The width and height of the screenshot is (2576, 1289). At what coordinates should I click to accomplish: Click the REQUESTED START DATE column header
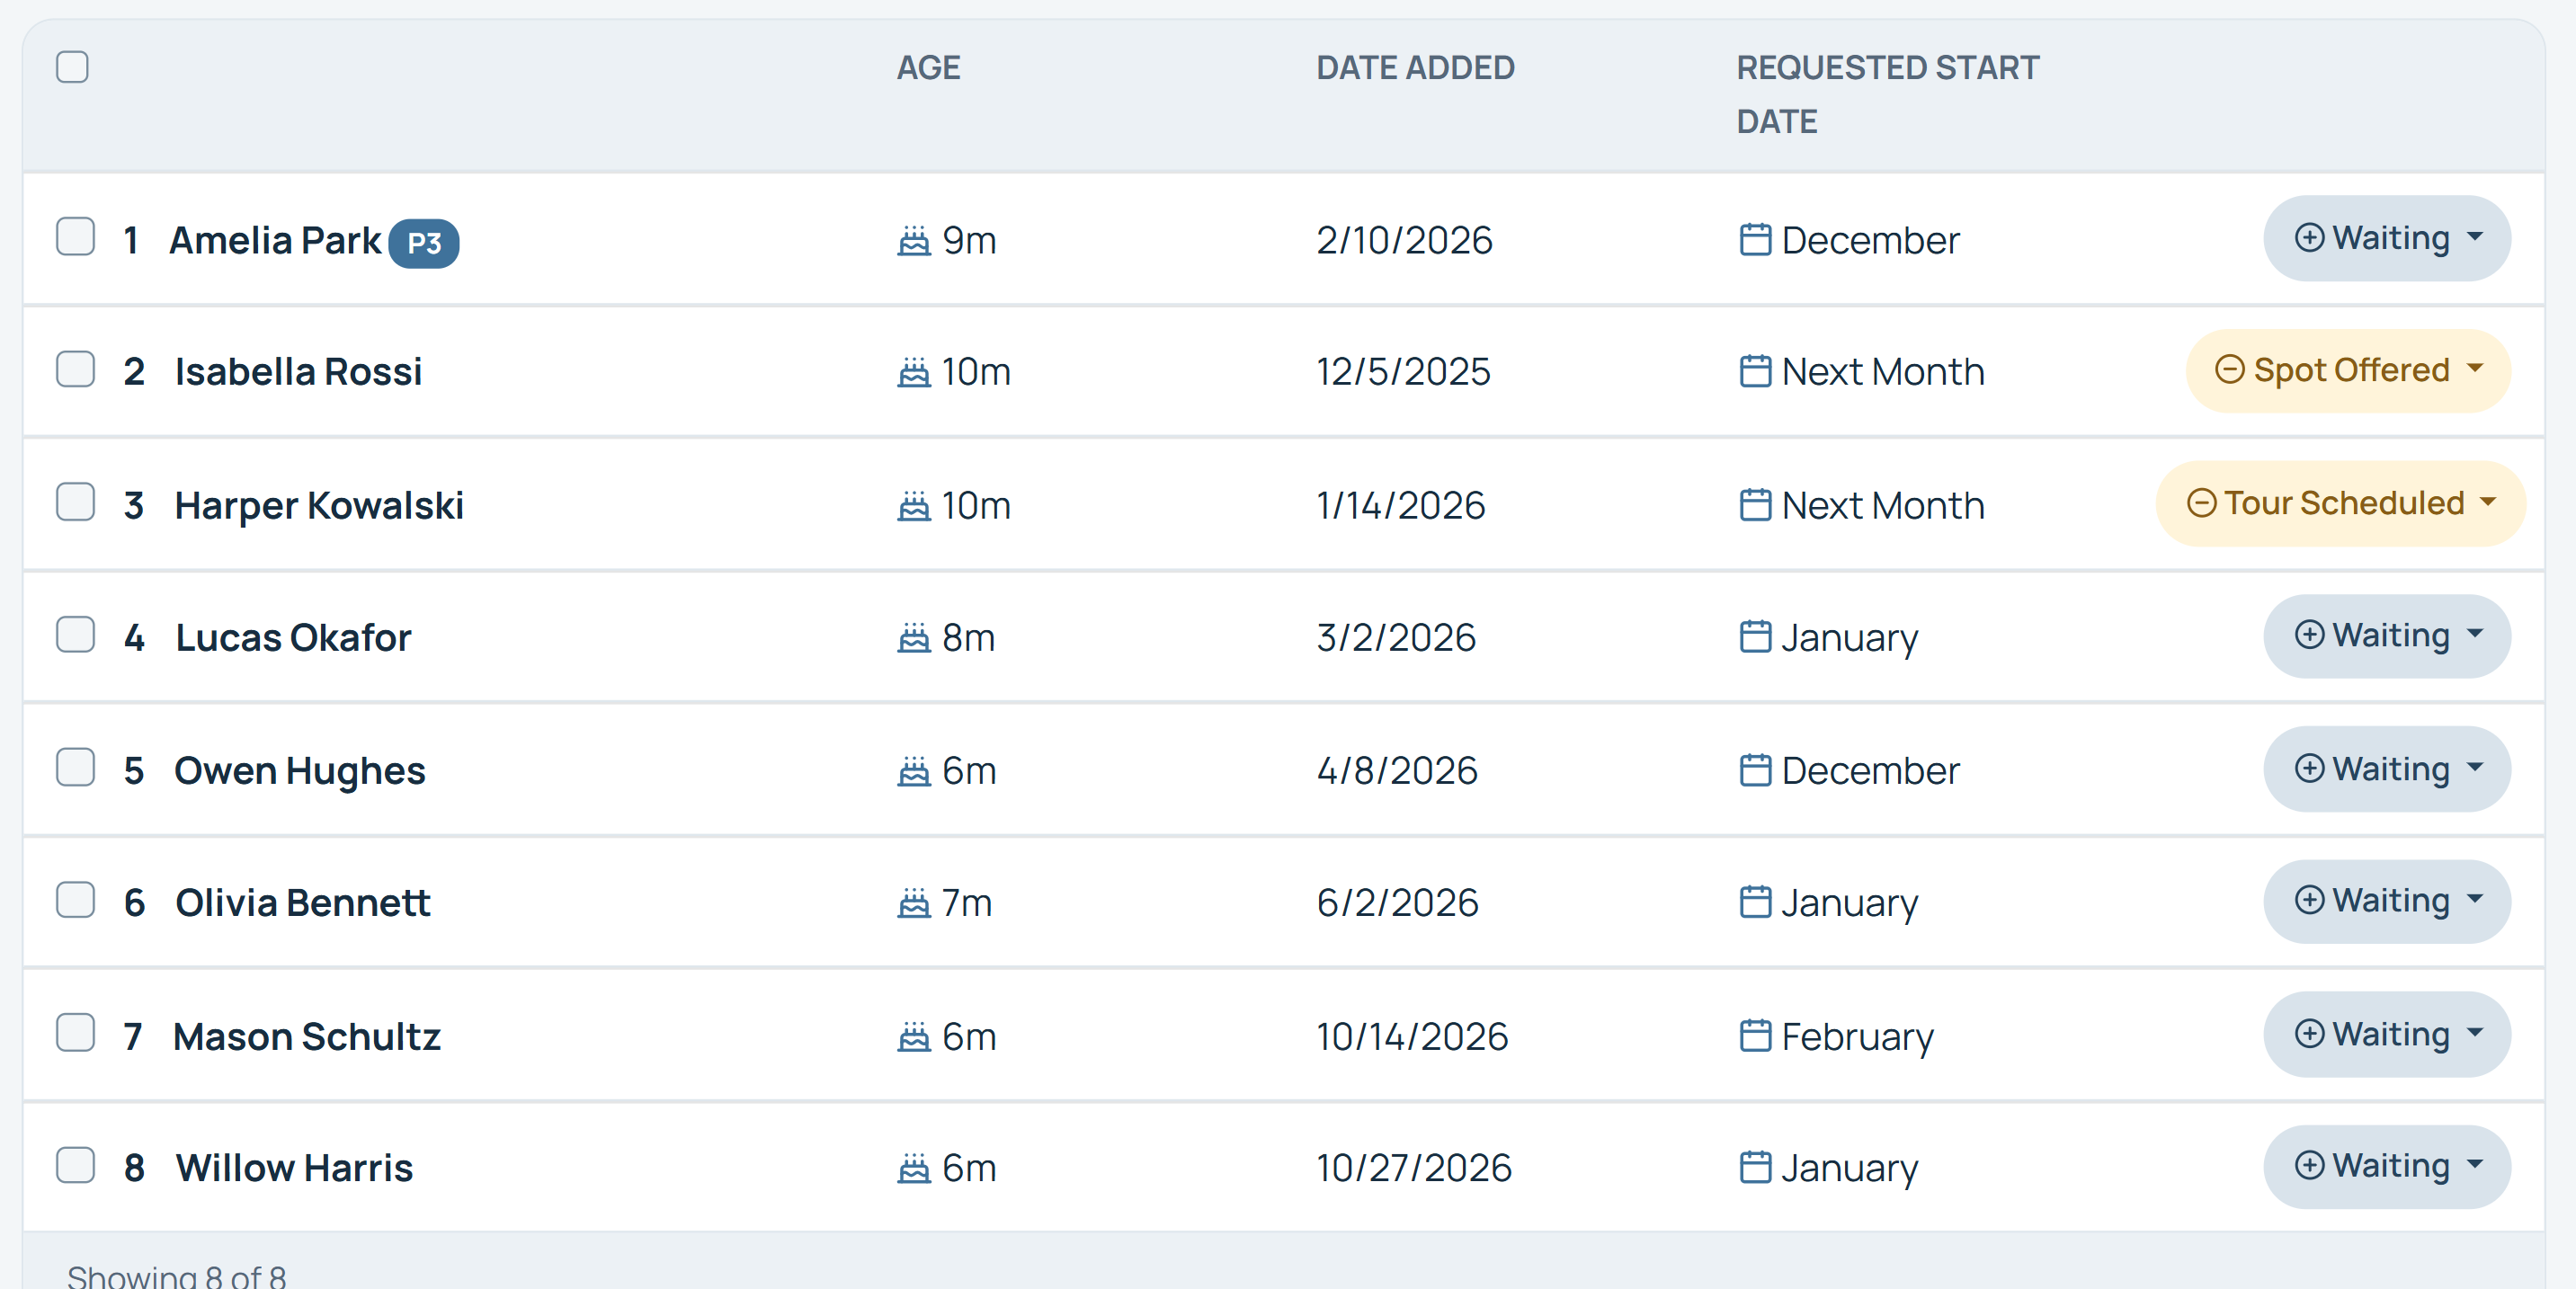coord(1887,95)
